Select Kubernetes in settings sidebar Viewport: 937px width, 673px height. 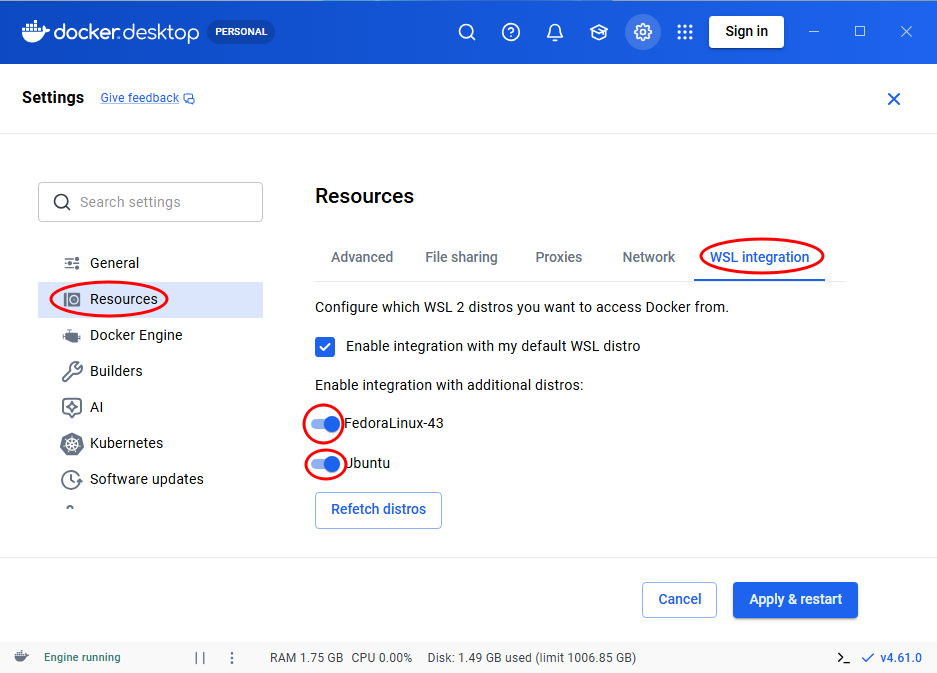click(x=126, y=443)
